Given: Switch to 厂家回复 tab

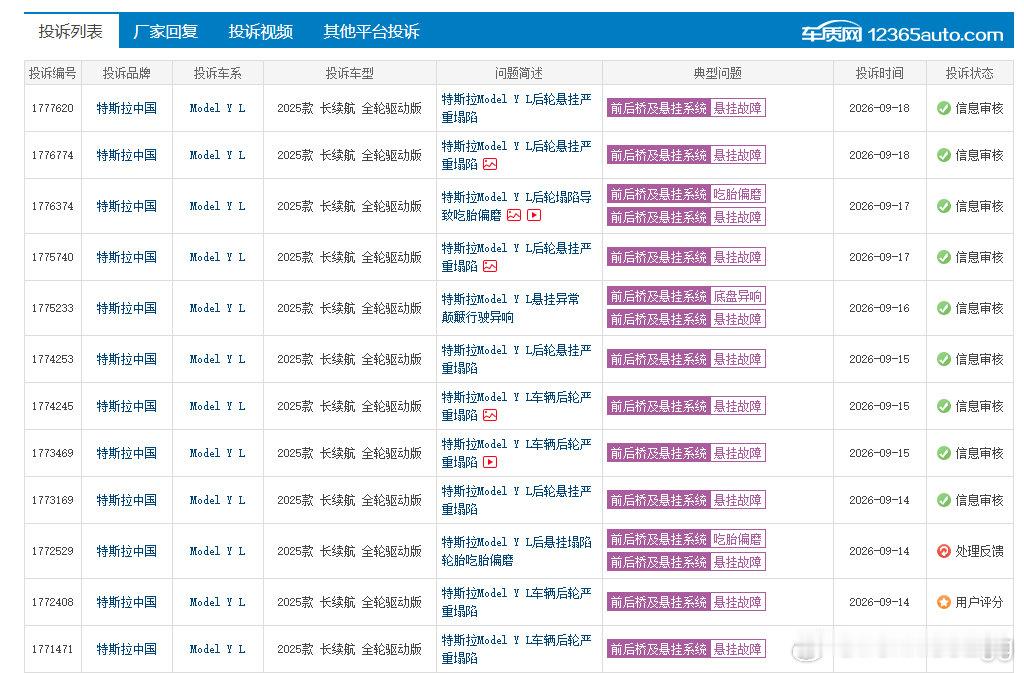Looking at the screenshot, I should point(165,31).
